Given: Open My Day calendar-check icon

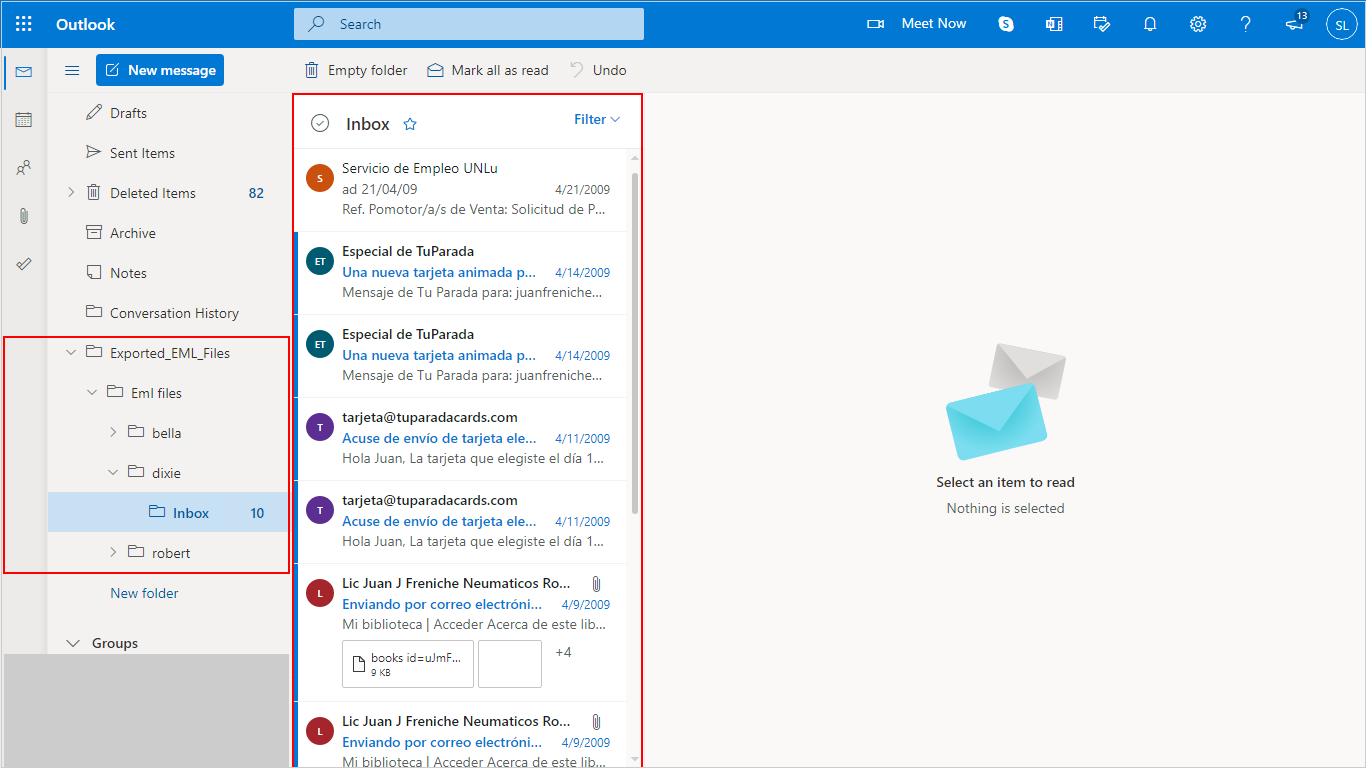Looking at the screenshot, I should click(x=1102, y=24).
